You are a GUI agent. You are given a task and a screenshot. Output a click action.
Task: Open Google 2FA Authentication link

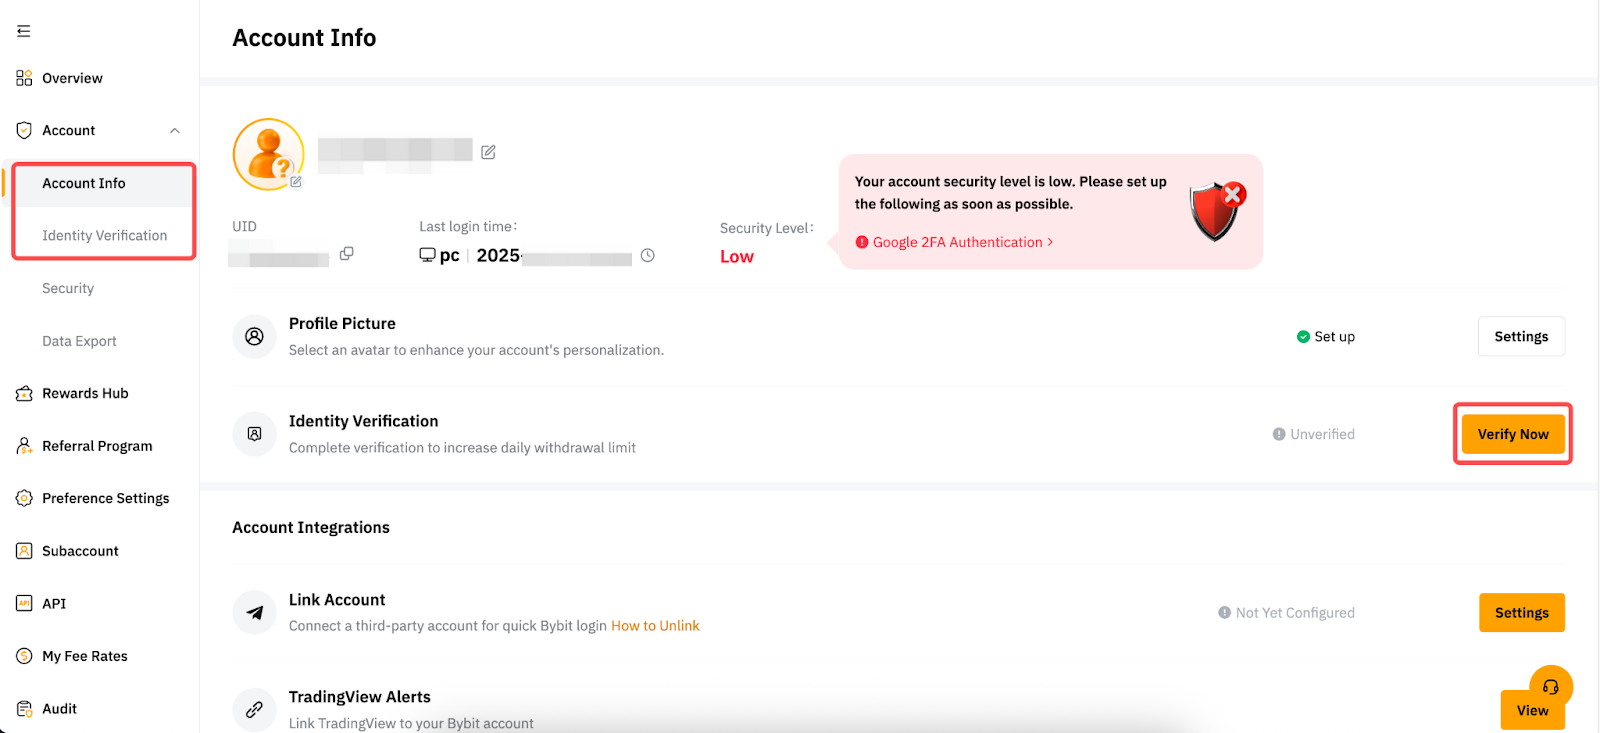click(x=957, y=242)
